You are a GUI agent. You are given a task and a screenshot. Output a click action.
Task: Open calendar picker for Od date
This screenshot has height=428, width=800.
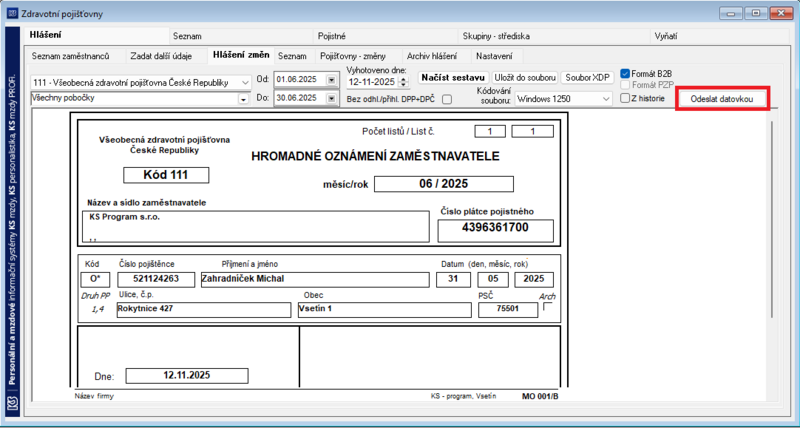pos(332,80)
